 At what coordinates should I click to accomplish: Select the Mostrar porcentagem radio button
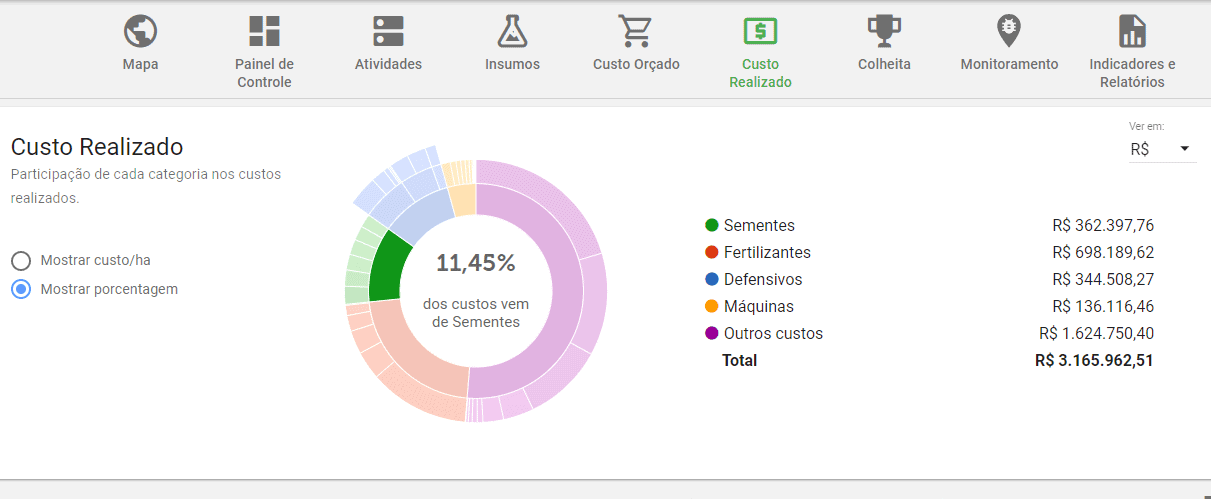tap(21, 289)
